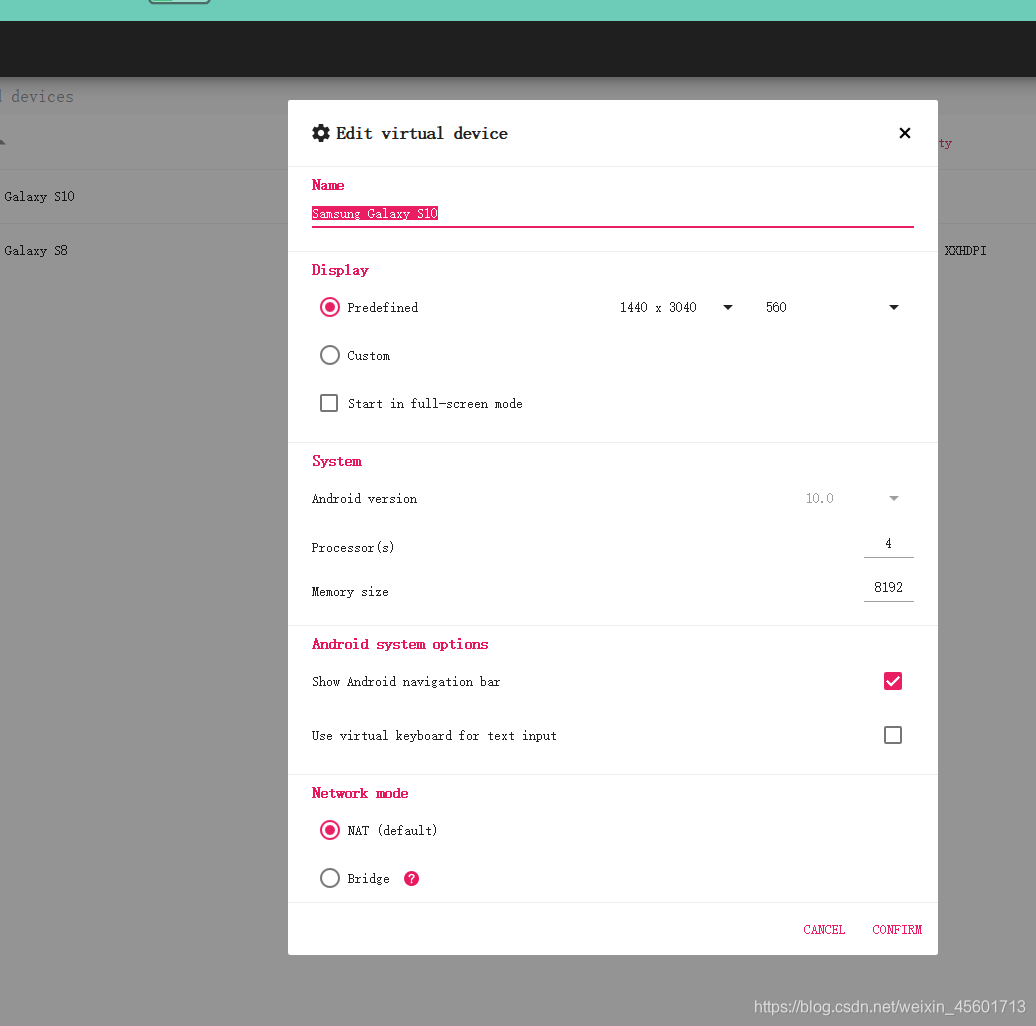Click the Display section heading
Viewport: 1036px width, 1026px height.
coord(340,270)
